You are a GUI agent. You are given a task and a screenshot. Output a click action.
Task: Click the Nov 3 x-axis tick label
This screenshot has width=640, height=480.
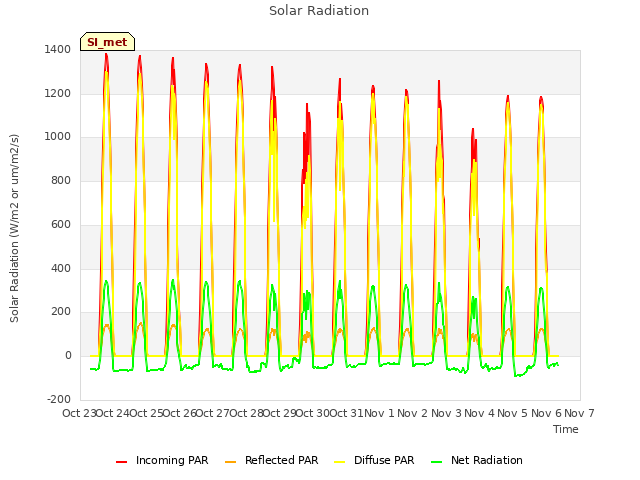(x=446, y=413)
